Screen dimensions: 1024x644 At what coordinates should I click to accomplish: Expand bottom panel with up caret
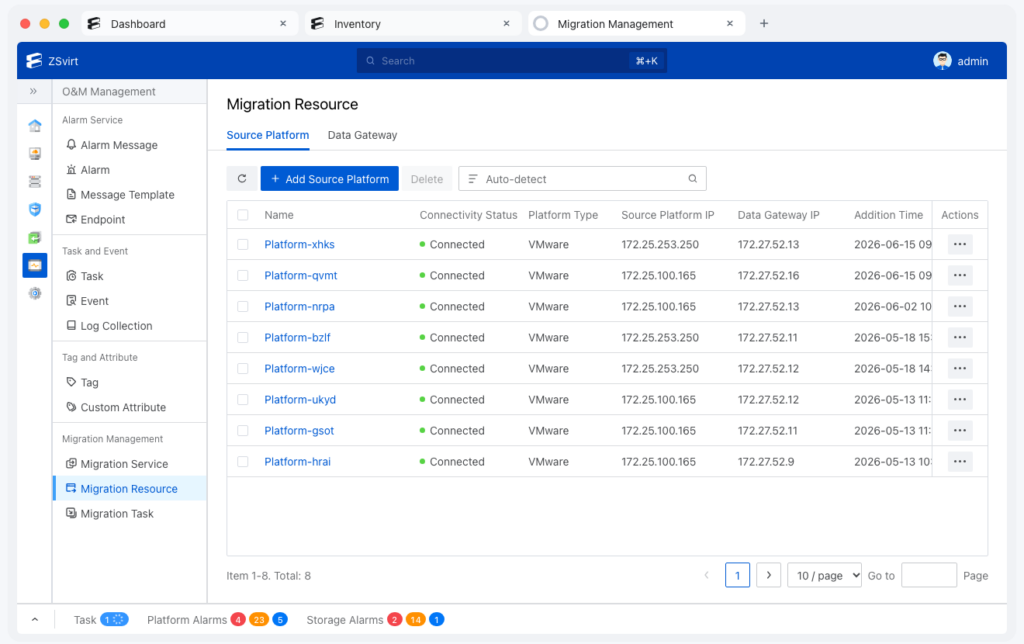coord(35,620)
